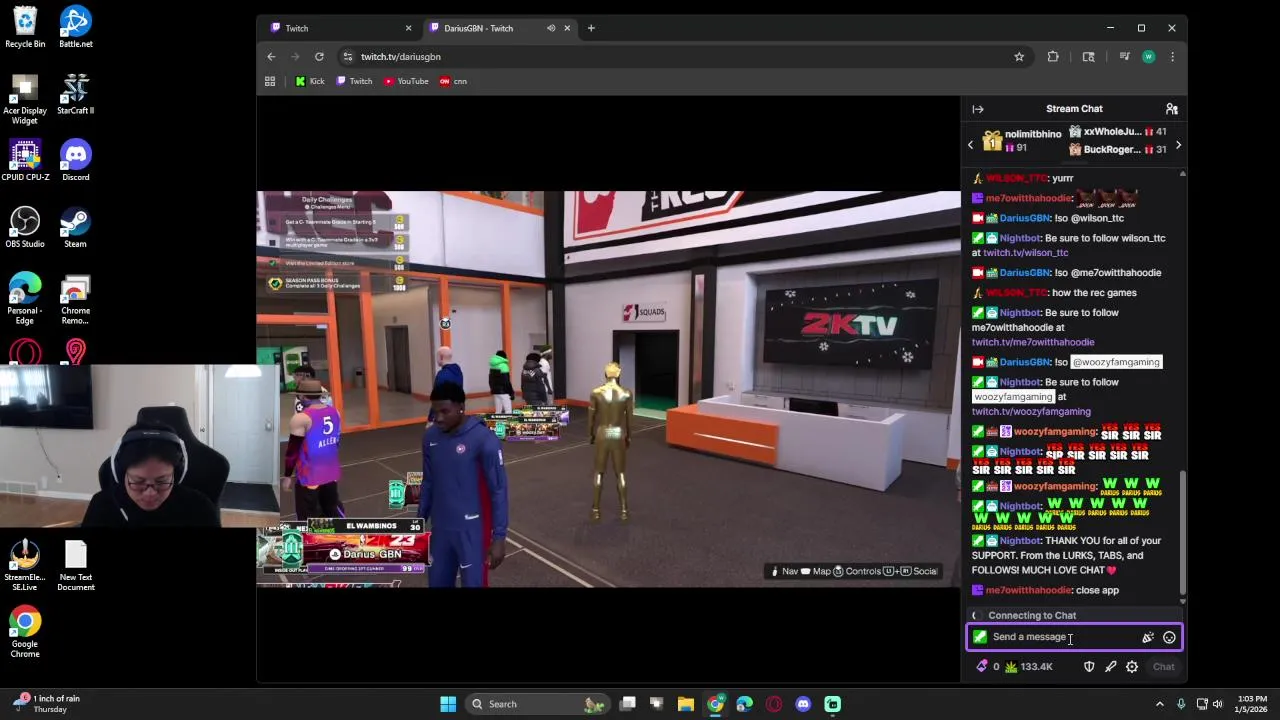Open moderator sword tools in chat footer
The height and width of the screenshot is (720, 1280).
click(x=1110, y=667)
